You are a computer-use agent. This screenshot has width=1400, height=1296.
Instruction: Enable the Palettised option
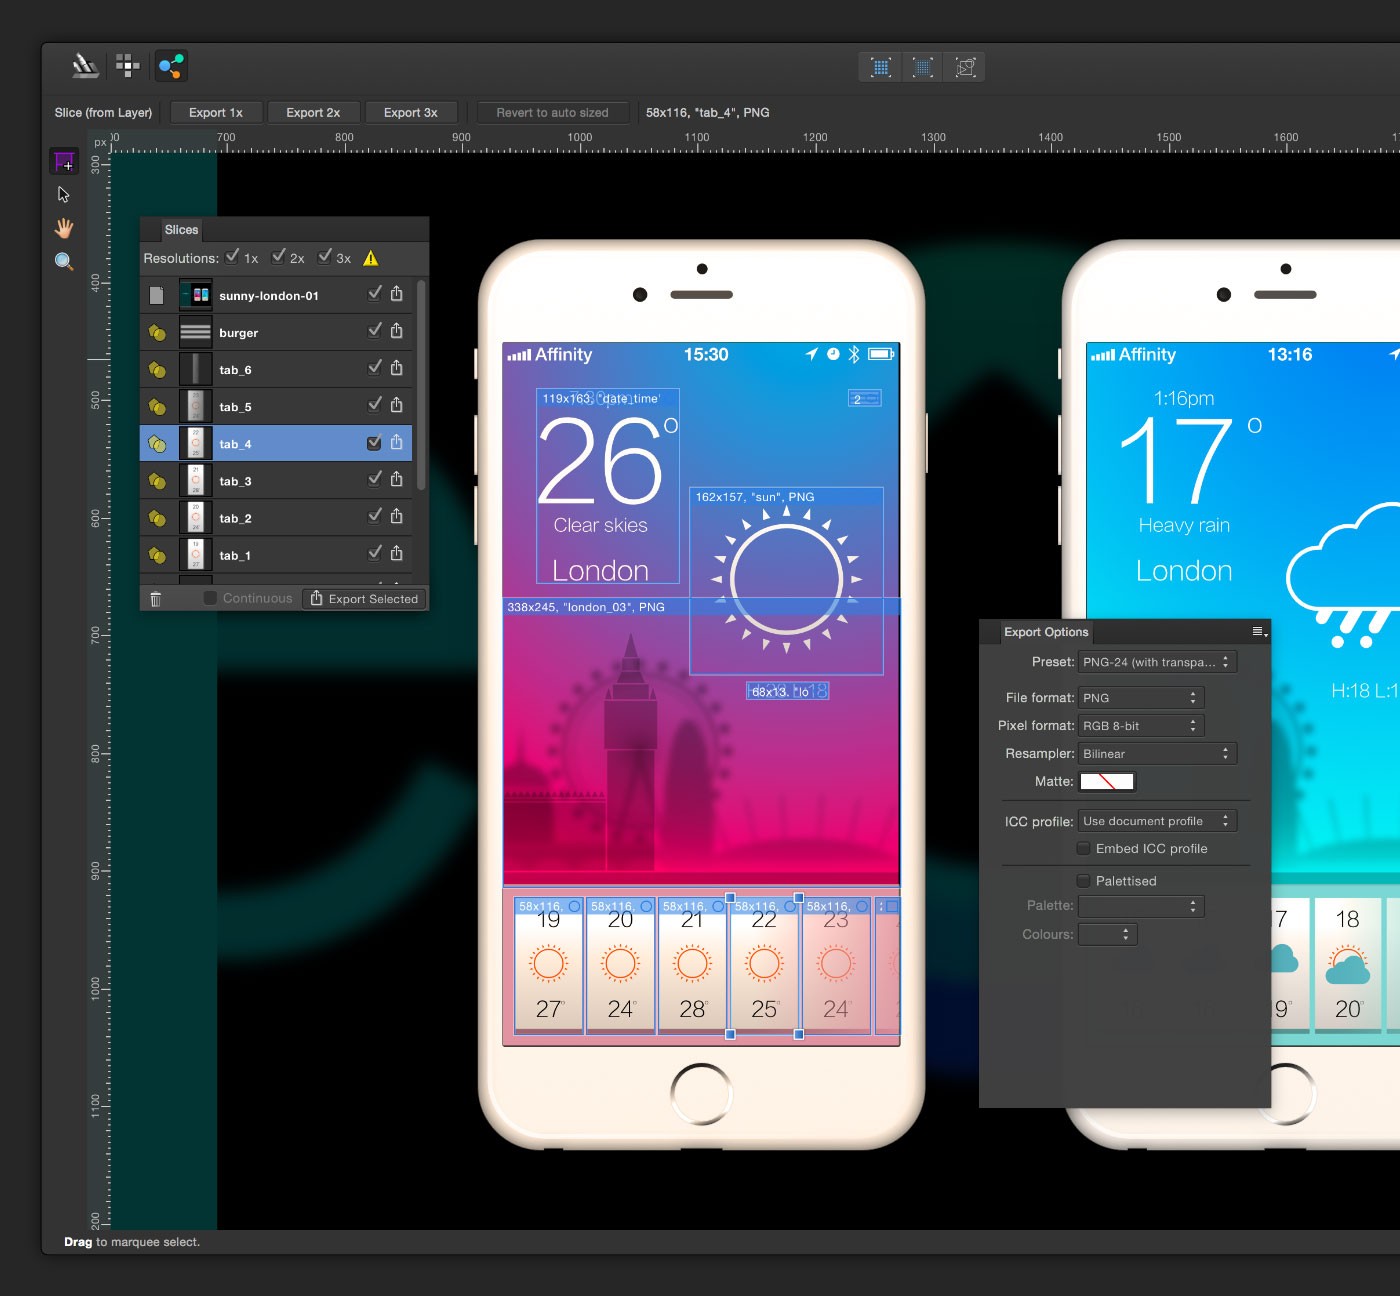(1083, 881)
